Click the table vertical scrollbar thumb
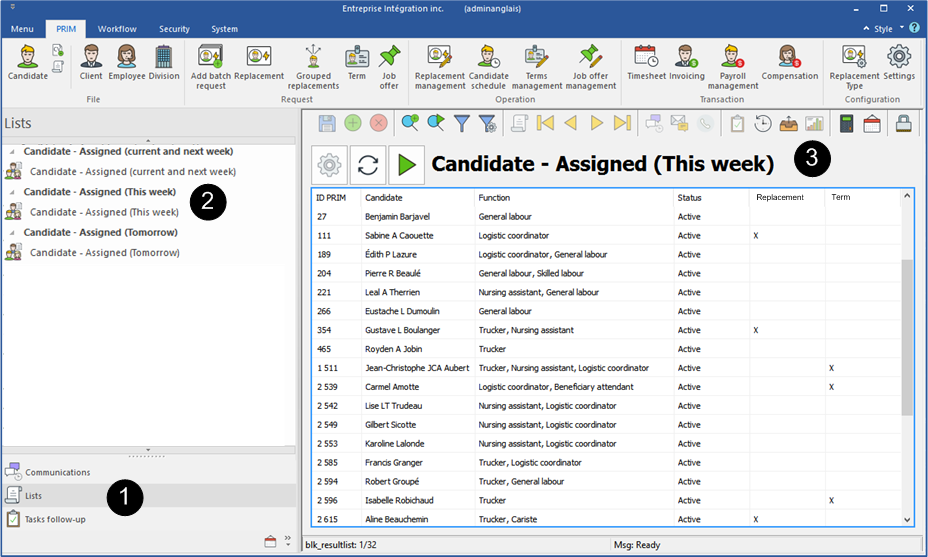This screenshot has height=557, width=928. coord(907,337)
